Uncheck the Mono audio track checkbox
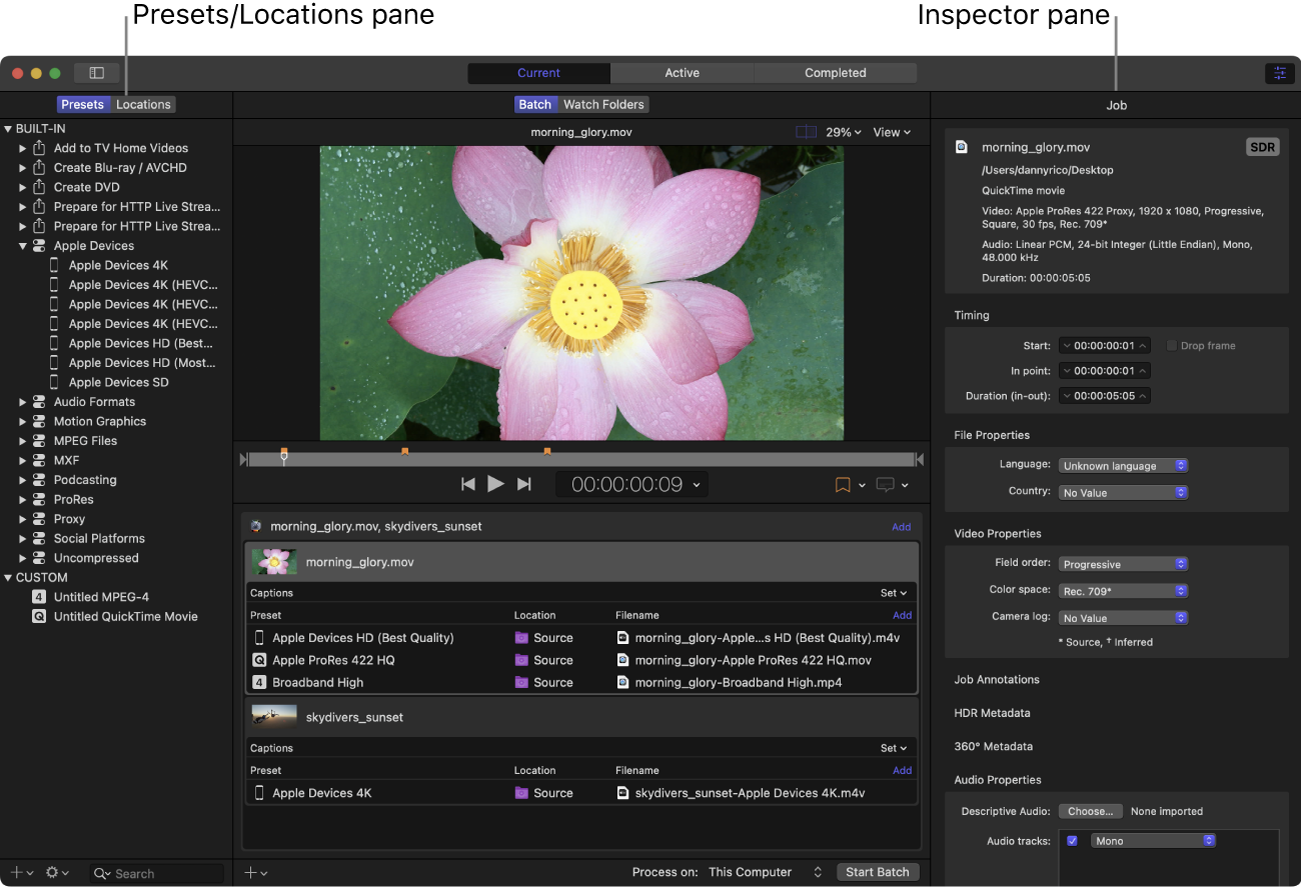The height and width of the screenshot is (888, 1302). click(1072, 841)
